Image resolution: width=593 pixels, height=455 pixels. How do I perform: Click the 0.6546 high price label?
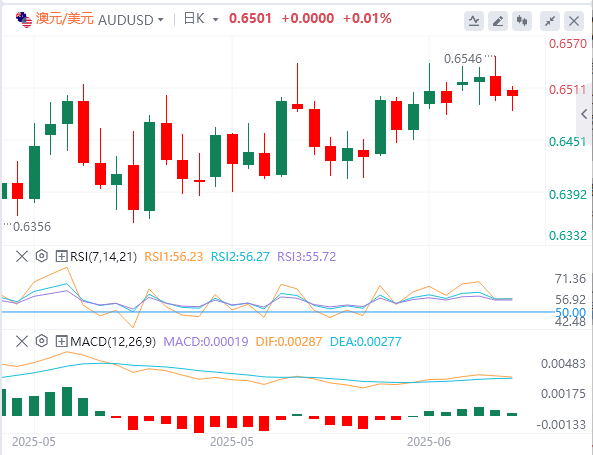(463, 59)
